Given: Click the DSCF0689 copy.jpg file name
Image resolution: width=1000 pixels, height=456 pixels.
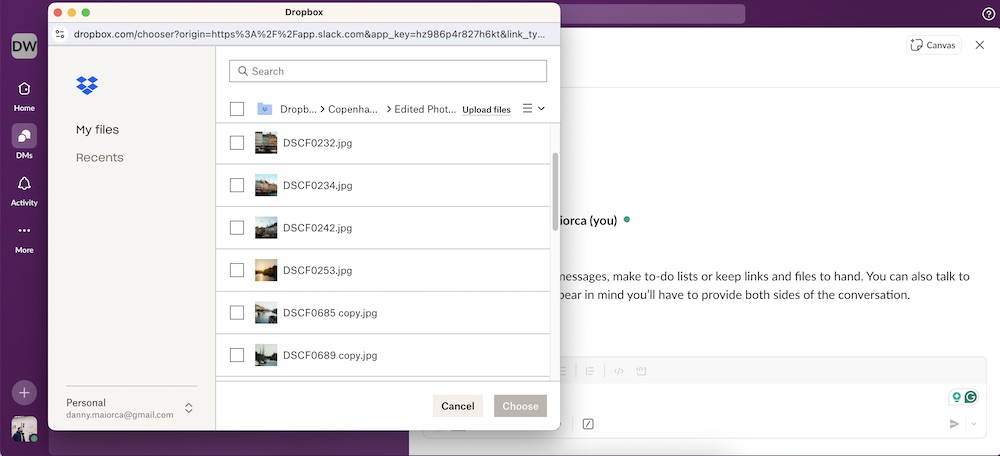Looking at the screenshot, I should pyautogui.click(x=330, y=355).
